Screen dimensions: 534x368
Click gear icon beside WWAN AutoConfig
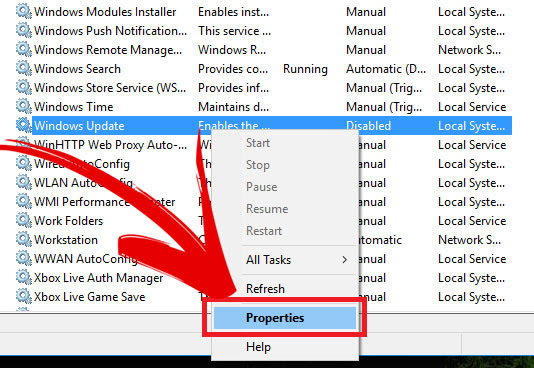click(23, 259)
